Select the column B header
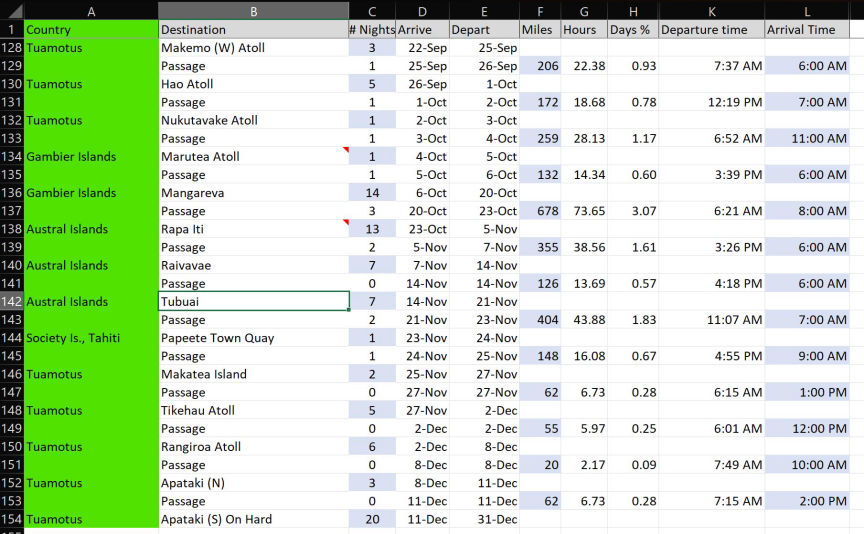Viewport: 864px width, 534px height. pos(253,11)
